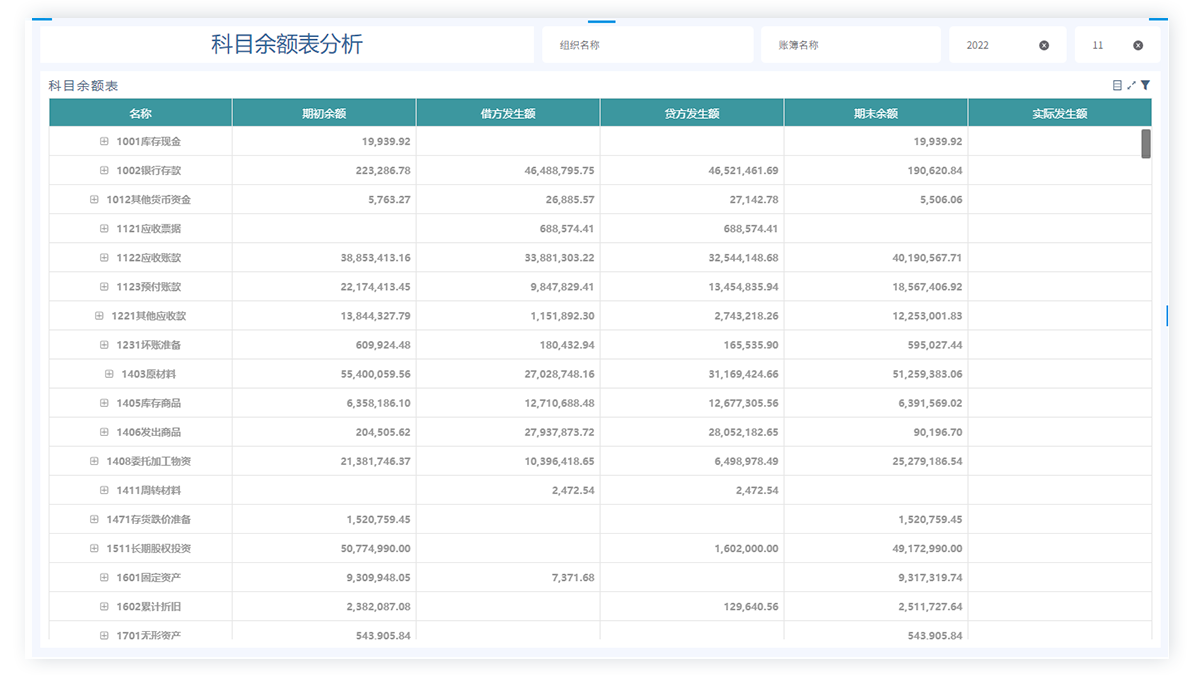
Task: Click the 借方发生额 column header
Action: 508,114
